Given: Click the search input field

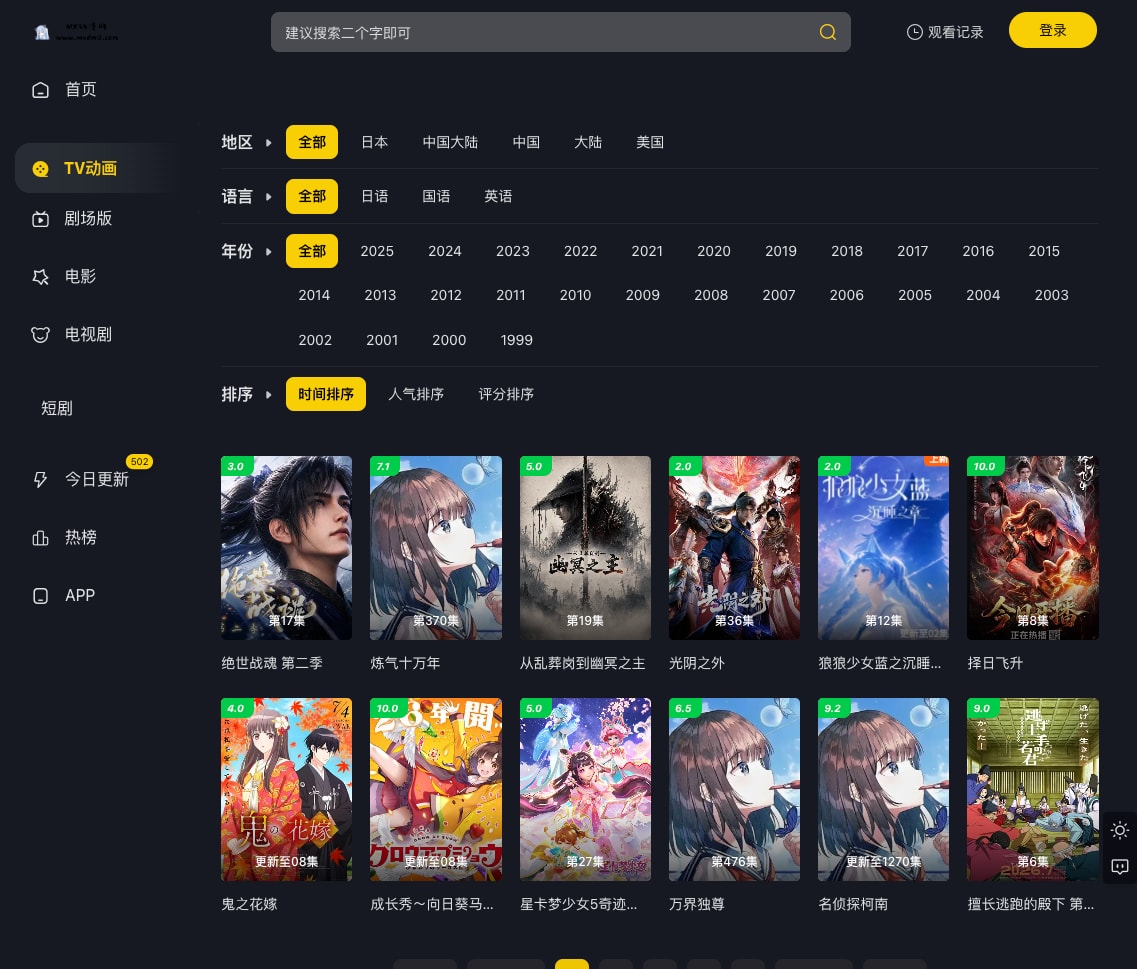Looking at the screenshot, I should point(561,32).
